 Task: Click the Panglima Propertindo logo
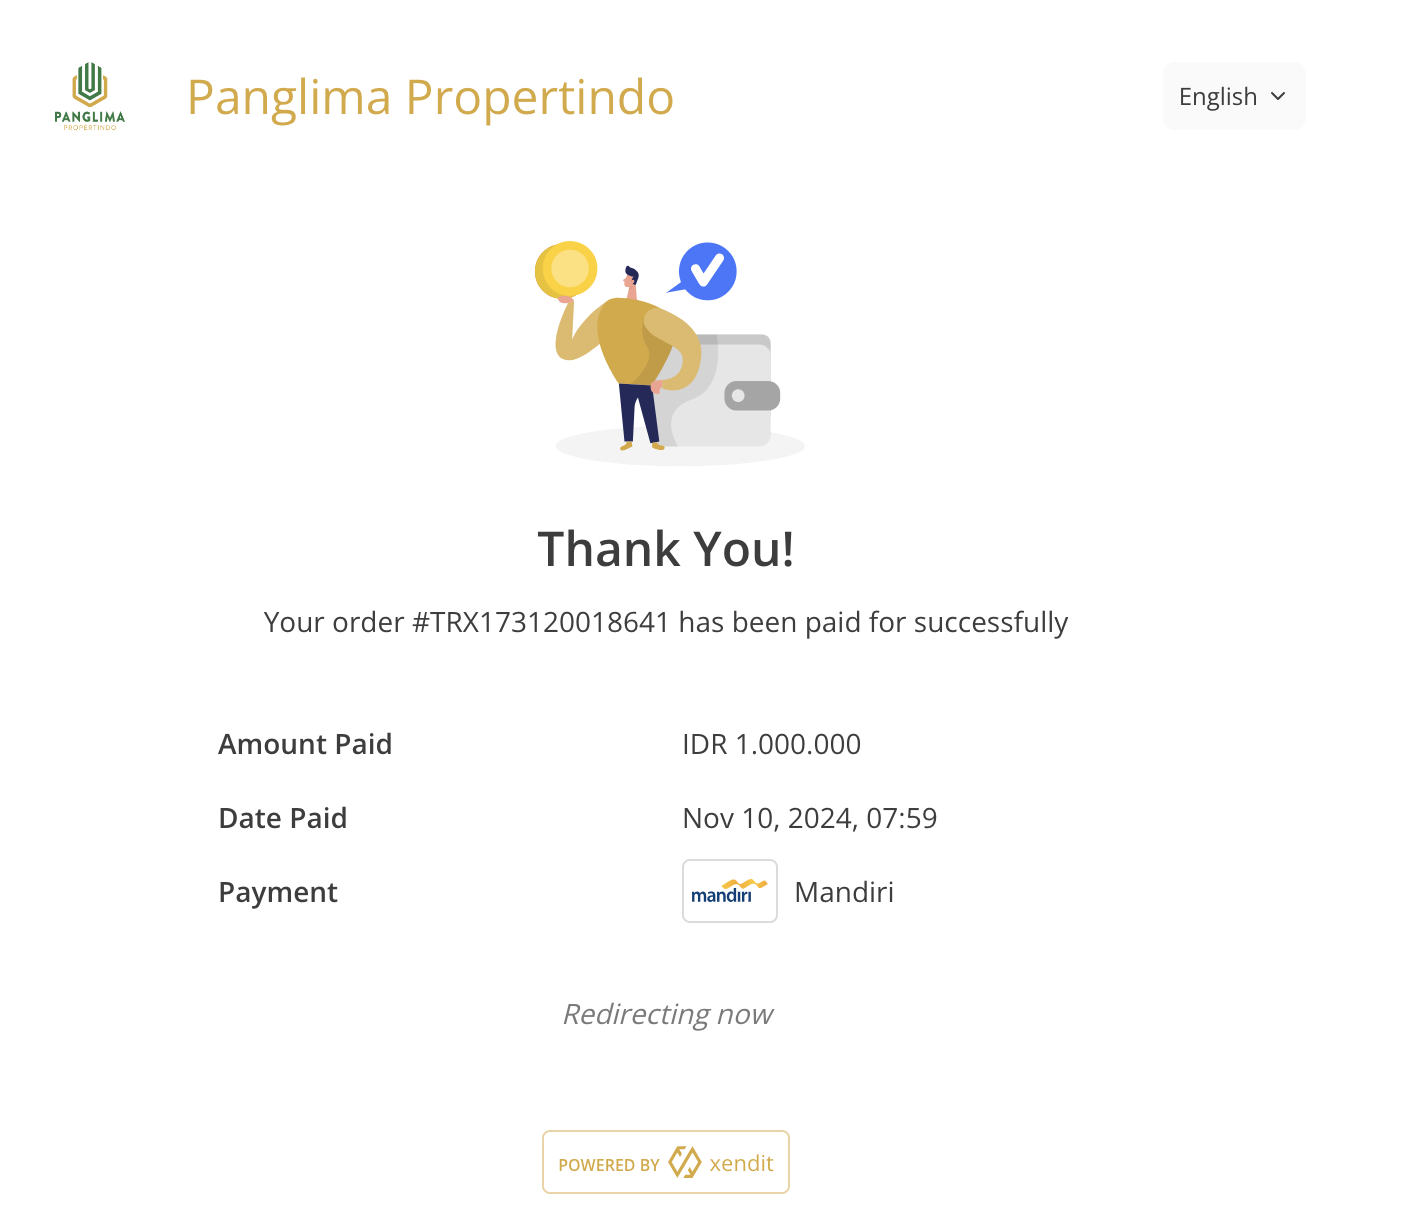[x=90, y=96]
